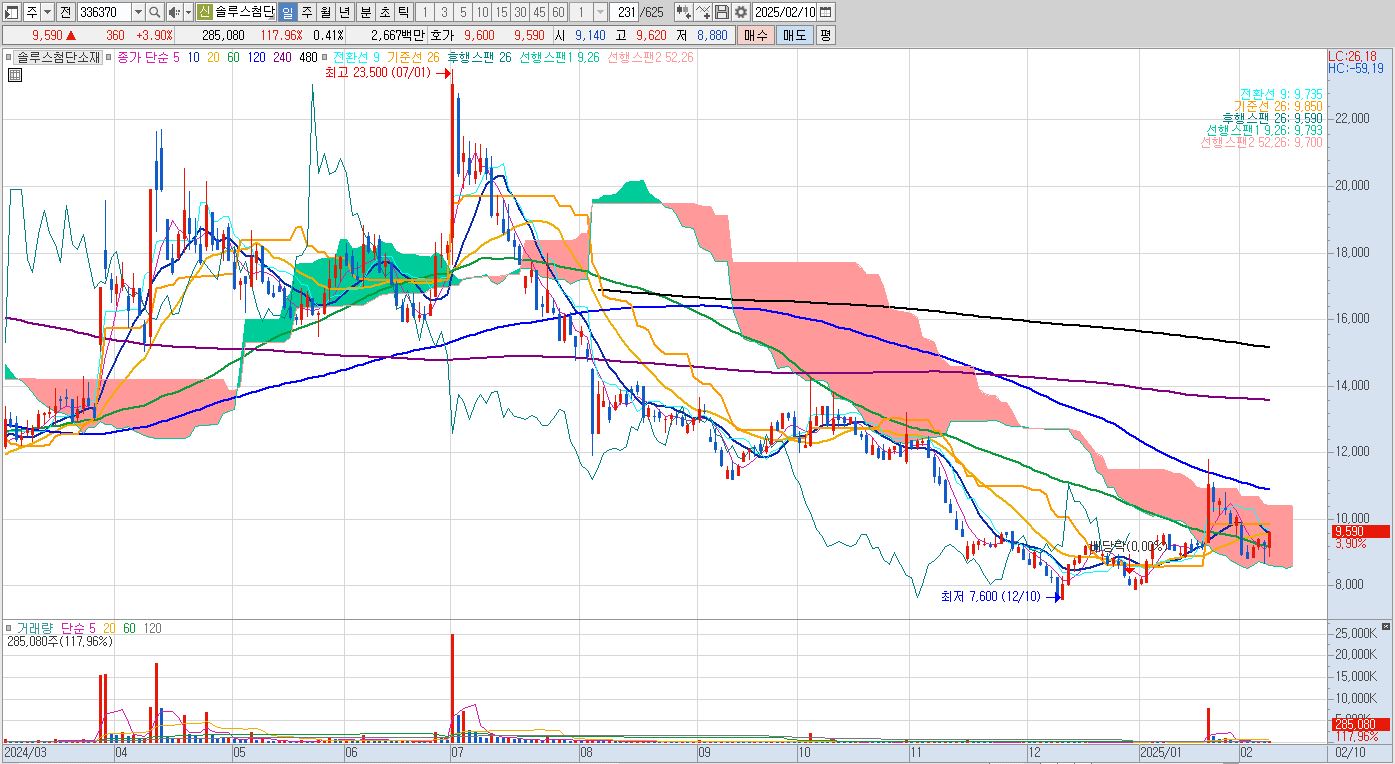Viewport: 1395px width, 764px height.
Task: Select the 60 interval preset button
Action: [558, 12]
